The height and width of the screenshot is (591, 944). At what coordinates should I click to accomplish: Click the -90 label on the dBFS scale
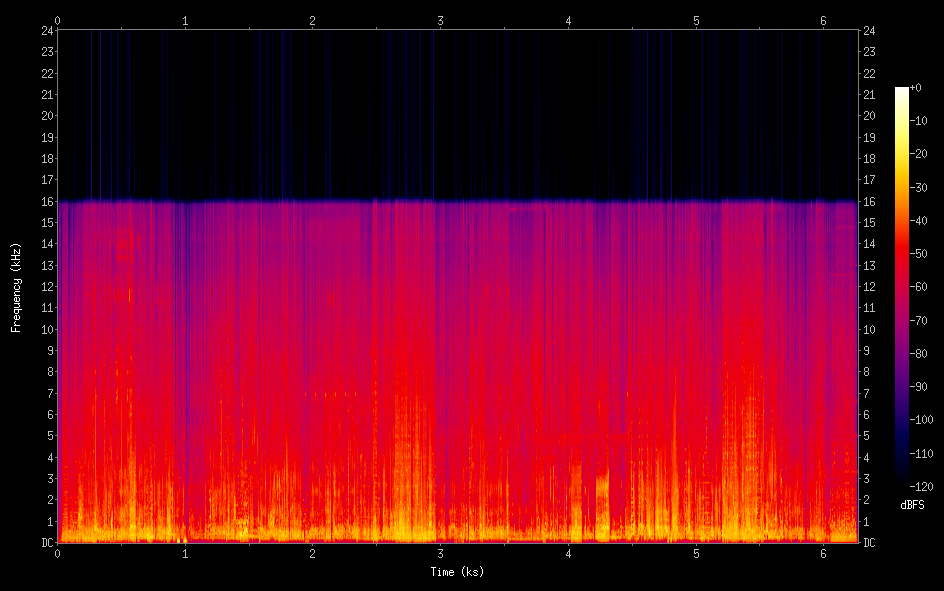coord(919,386)
